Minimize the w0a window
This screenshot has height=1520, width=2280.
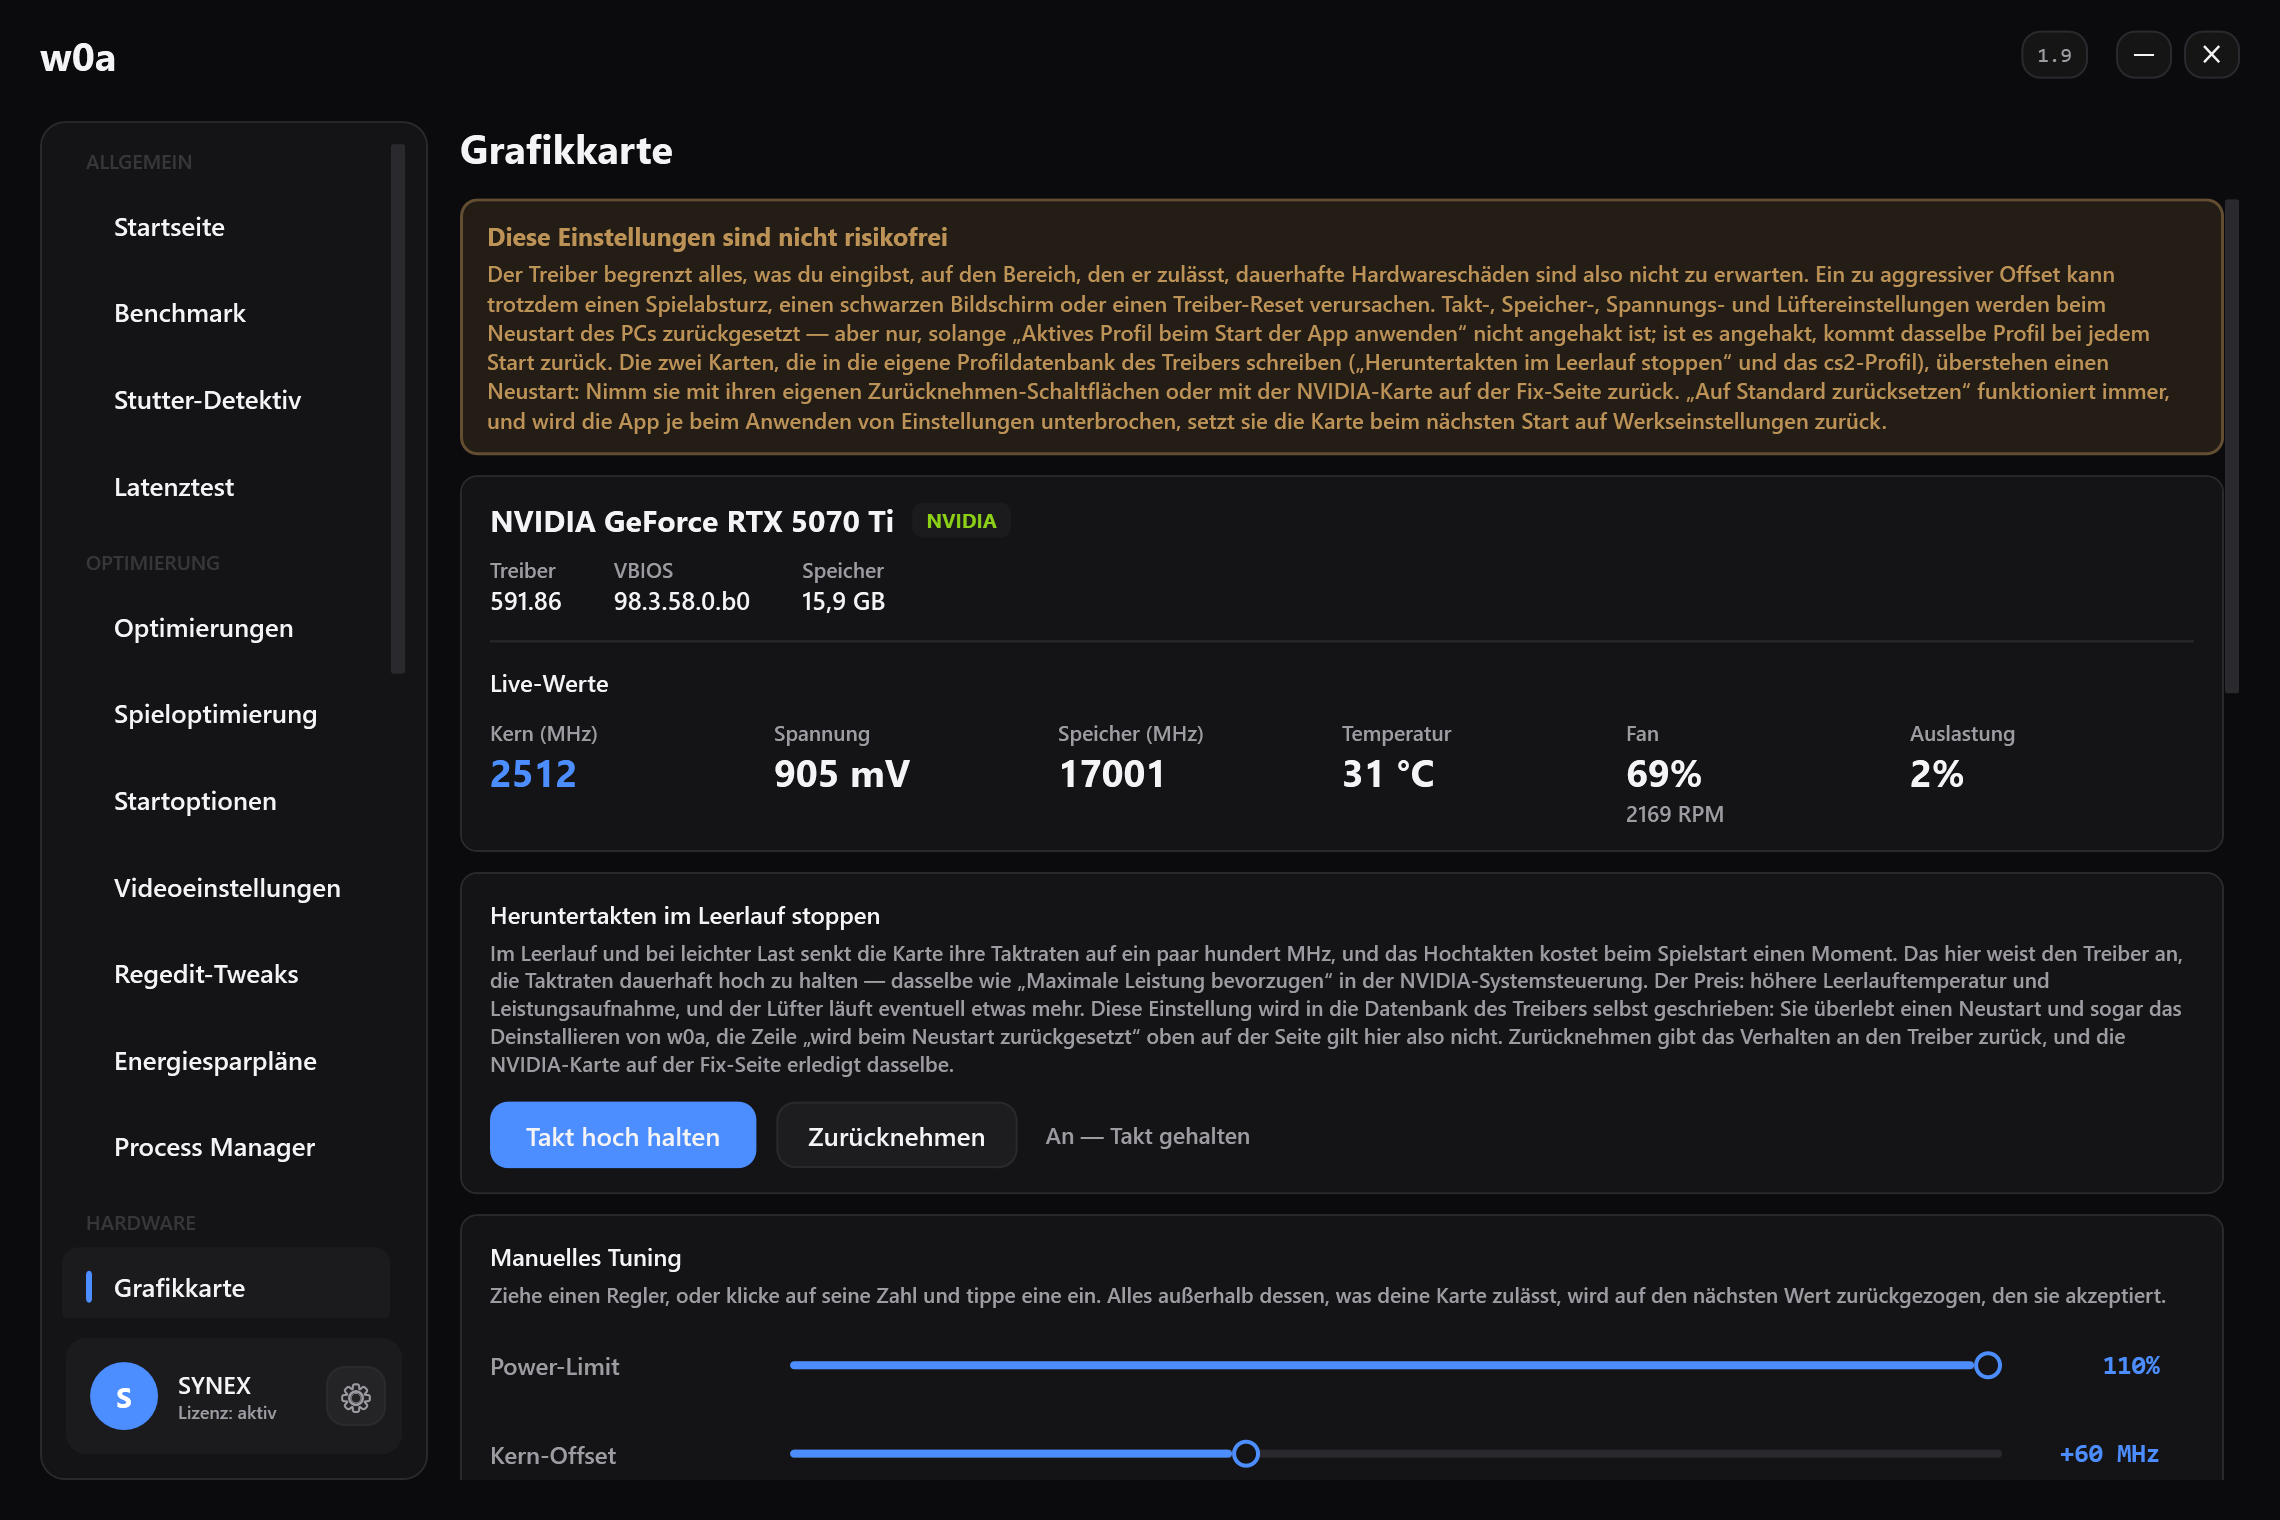2143,55
